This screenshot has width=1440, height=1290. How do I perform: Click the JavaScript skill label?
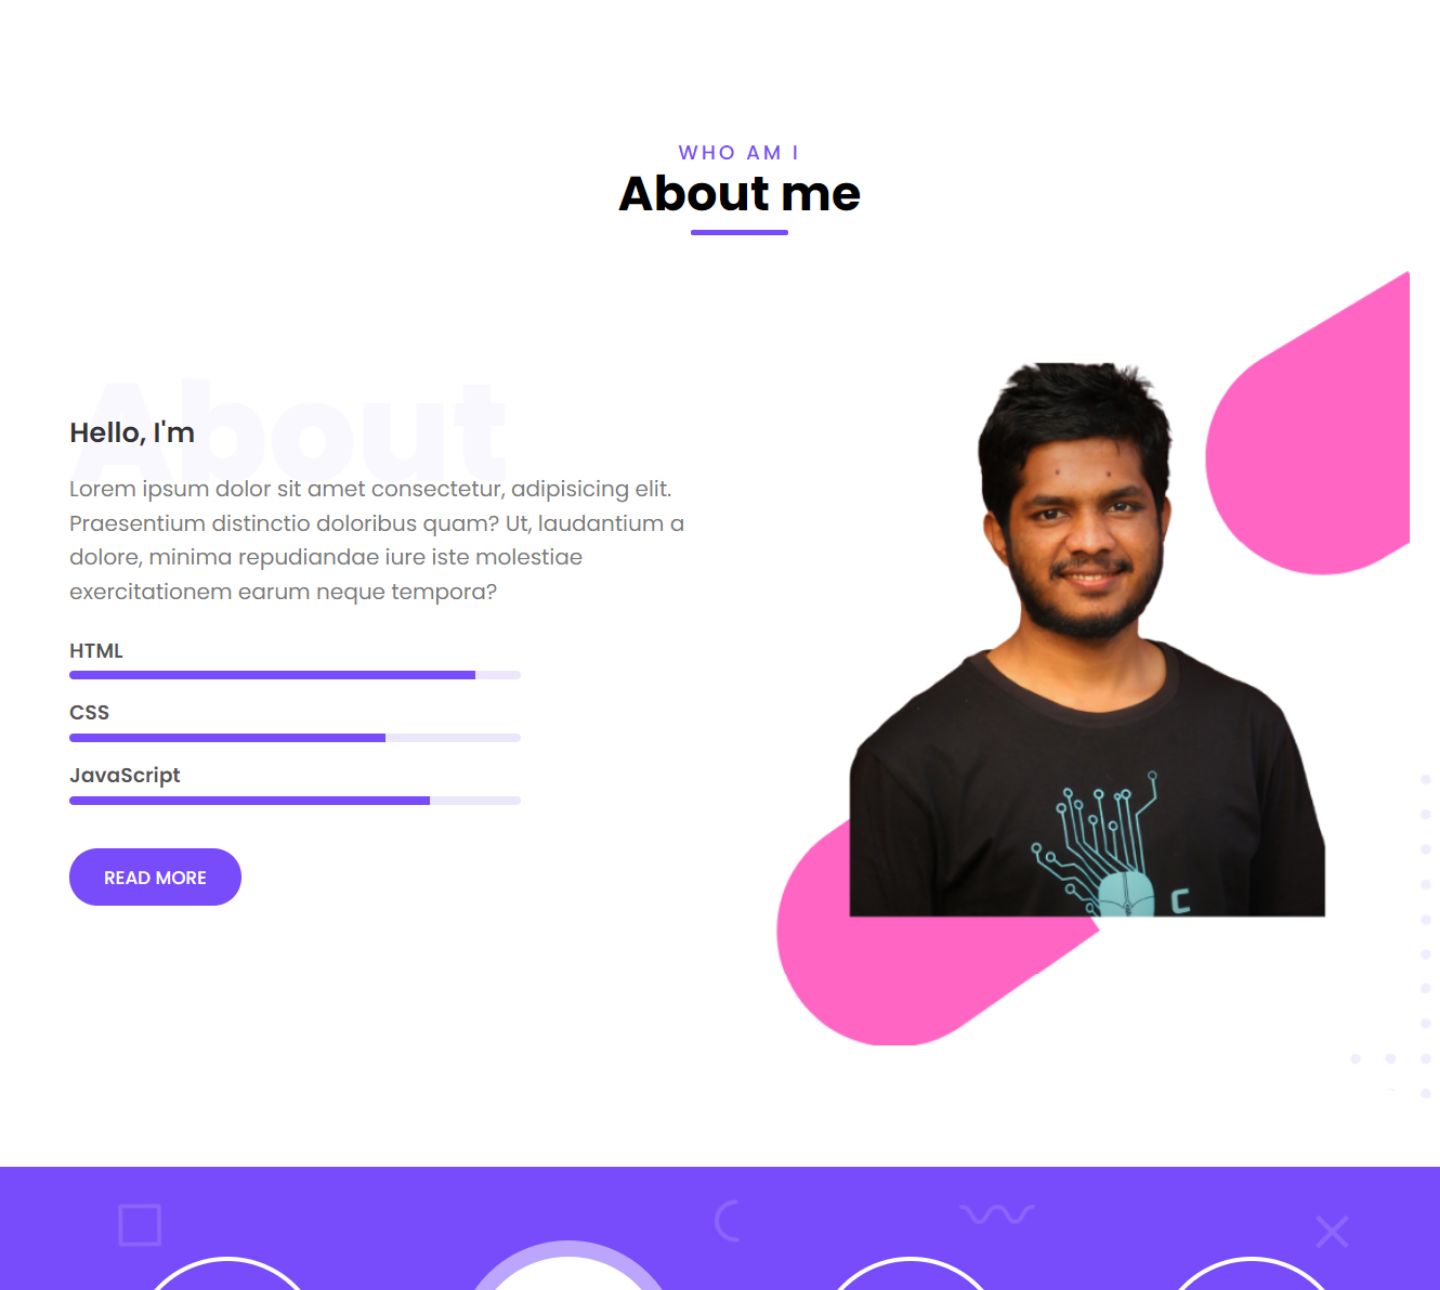click(x=125, y=775)
